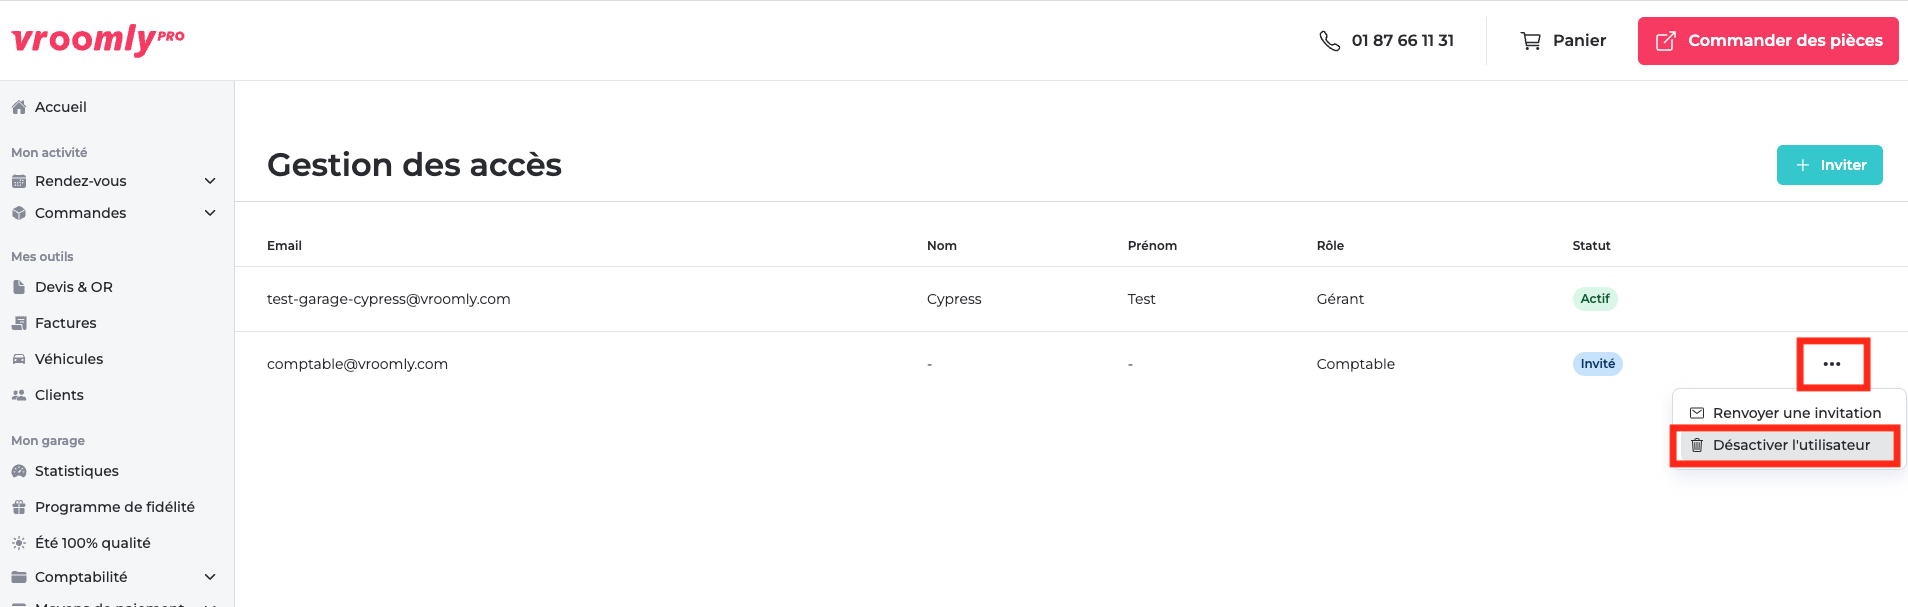
Task: Click the Factures sidebar icon
Action: coord(18,323)
